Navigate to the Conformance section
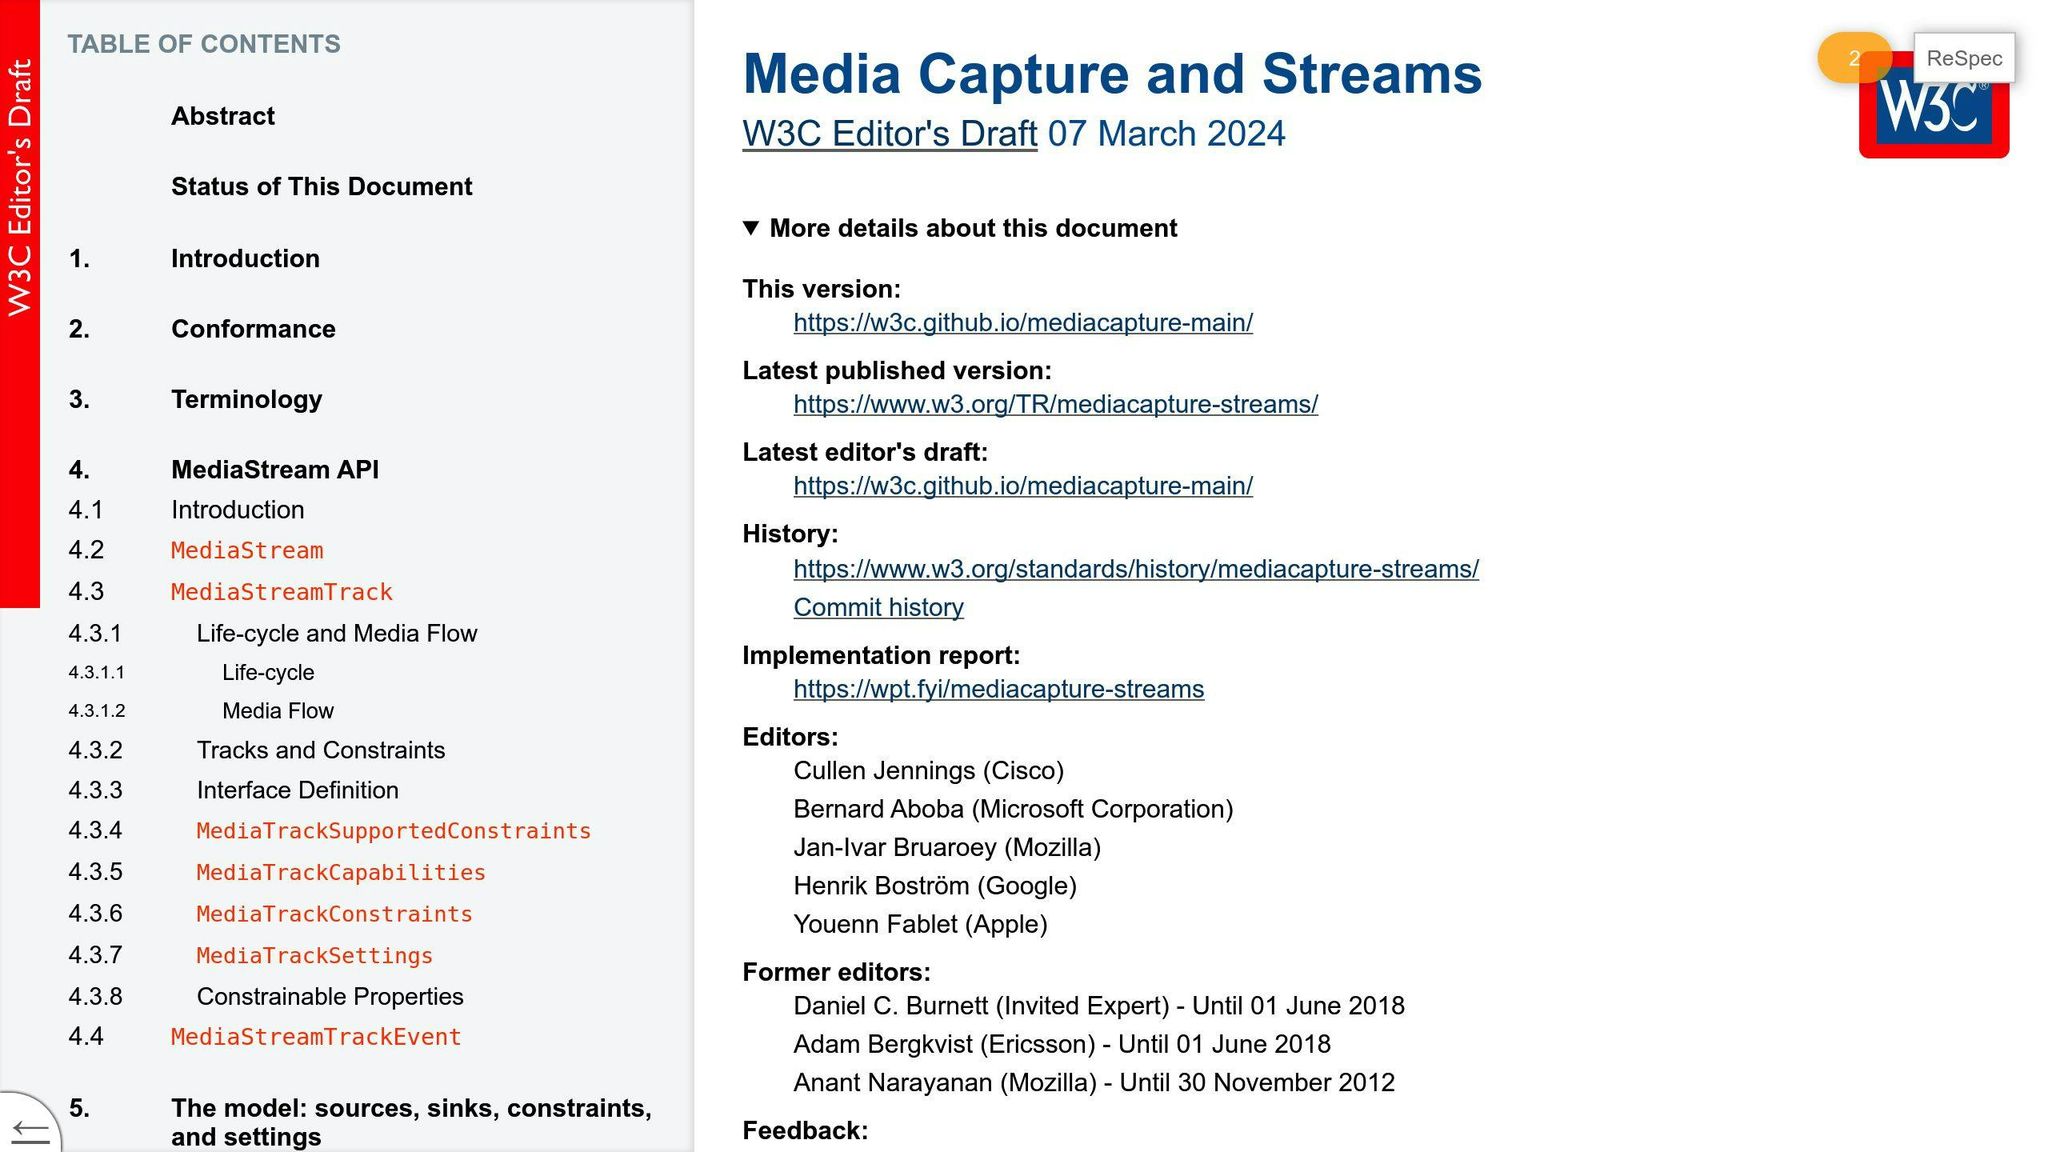The width and height of the screenshot is (2048, 1152). 252,328
